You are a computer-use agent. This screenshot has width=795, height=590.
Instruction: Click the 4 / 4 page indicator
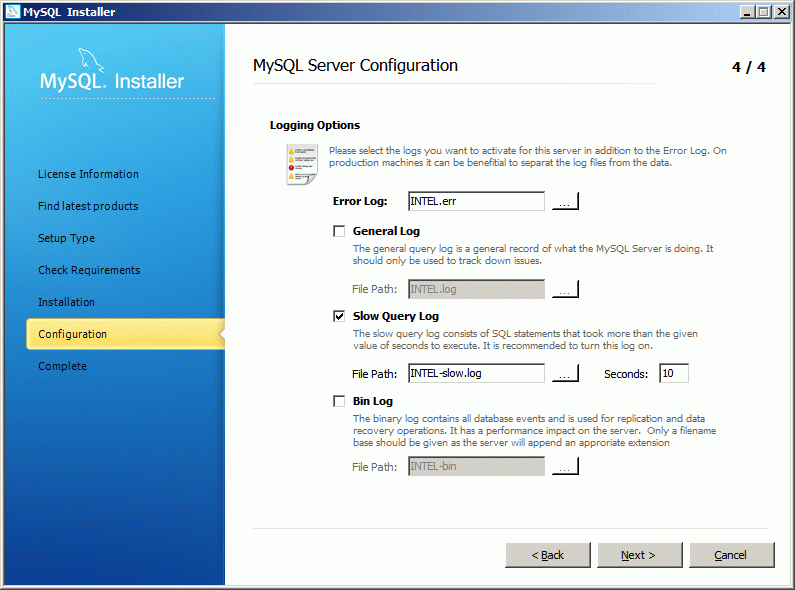click(749, 67)
